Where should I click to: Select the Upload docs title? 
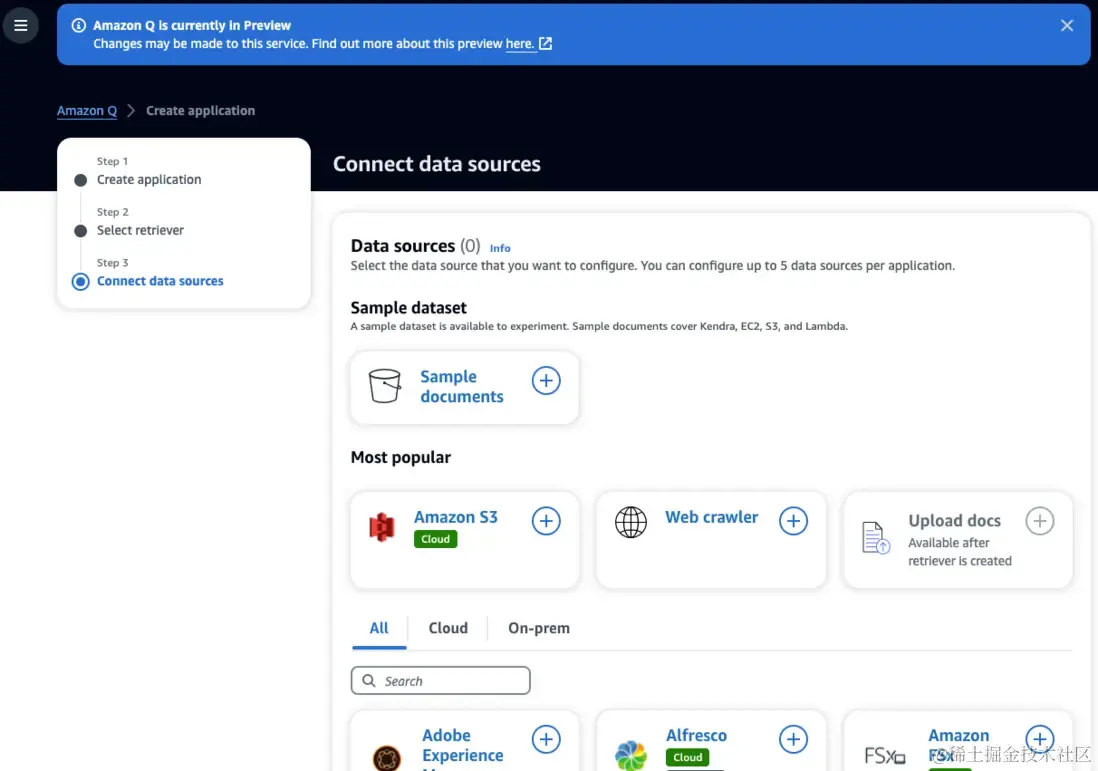[x=954, y=521]
